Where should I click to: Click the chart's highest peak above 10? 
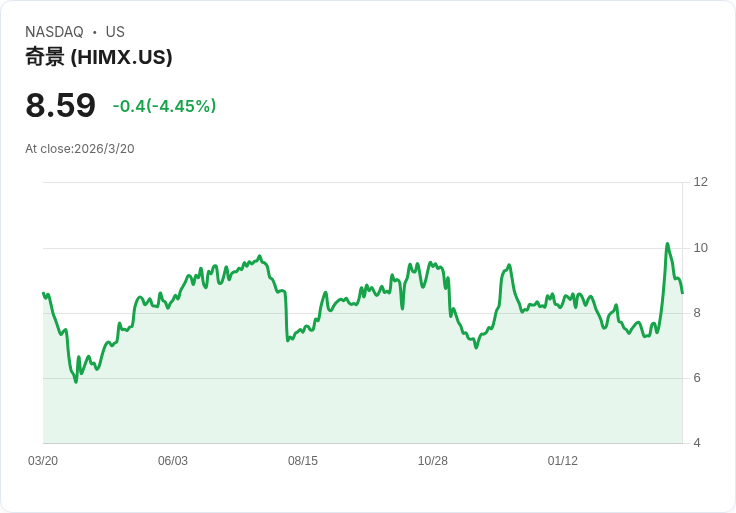click(x=667, y=244)
